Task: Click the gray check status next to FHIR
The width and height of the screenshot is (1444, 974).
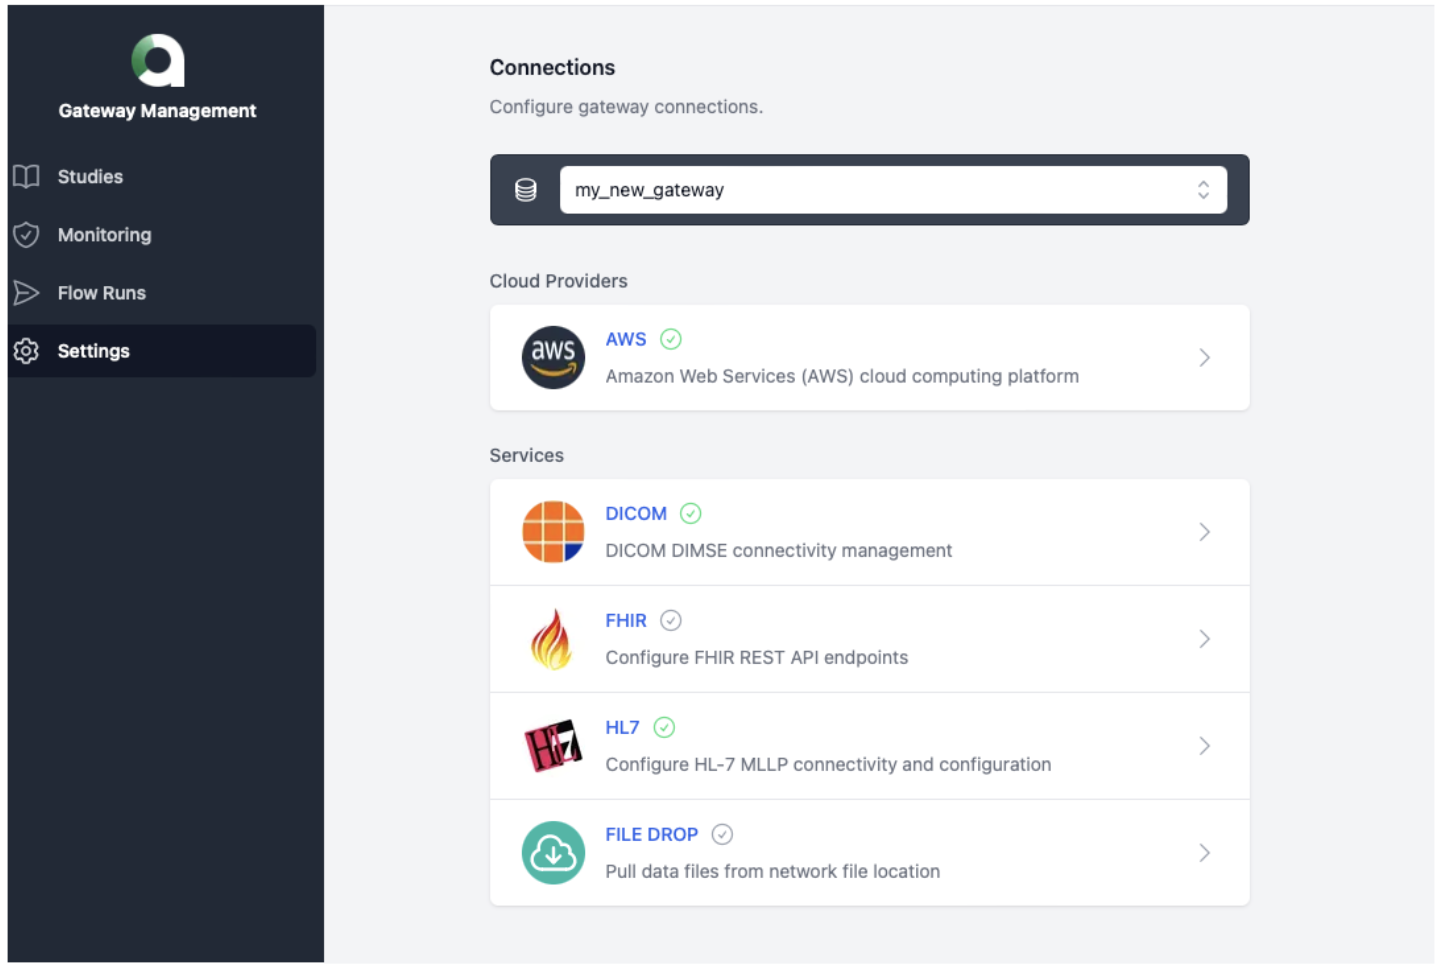Action: tap(671, 620)
